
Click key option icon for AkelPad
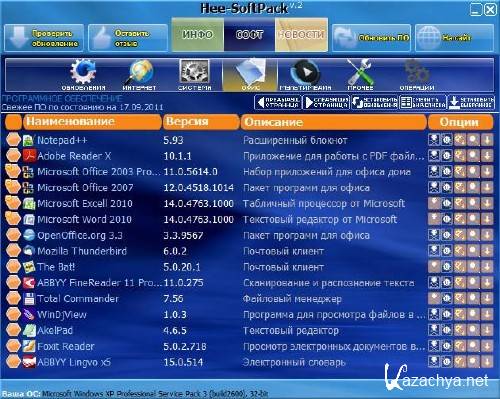[x=460, y=330]
